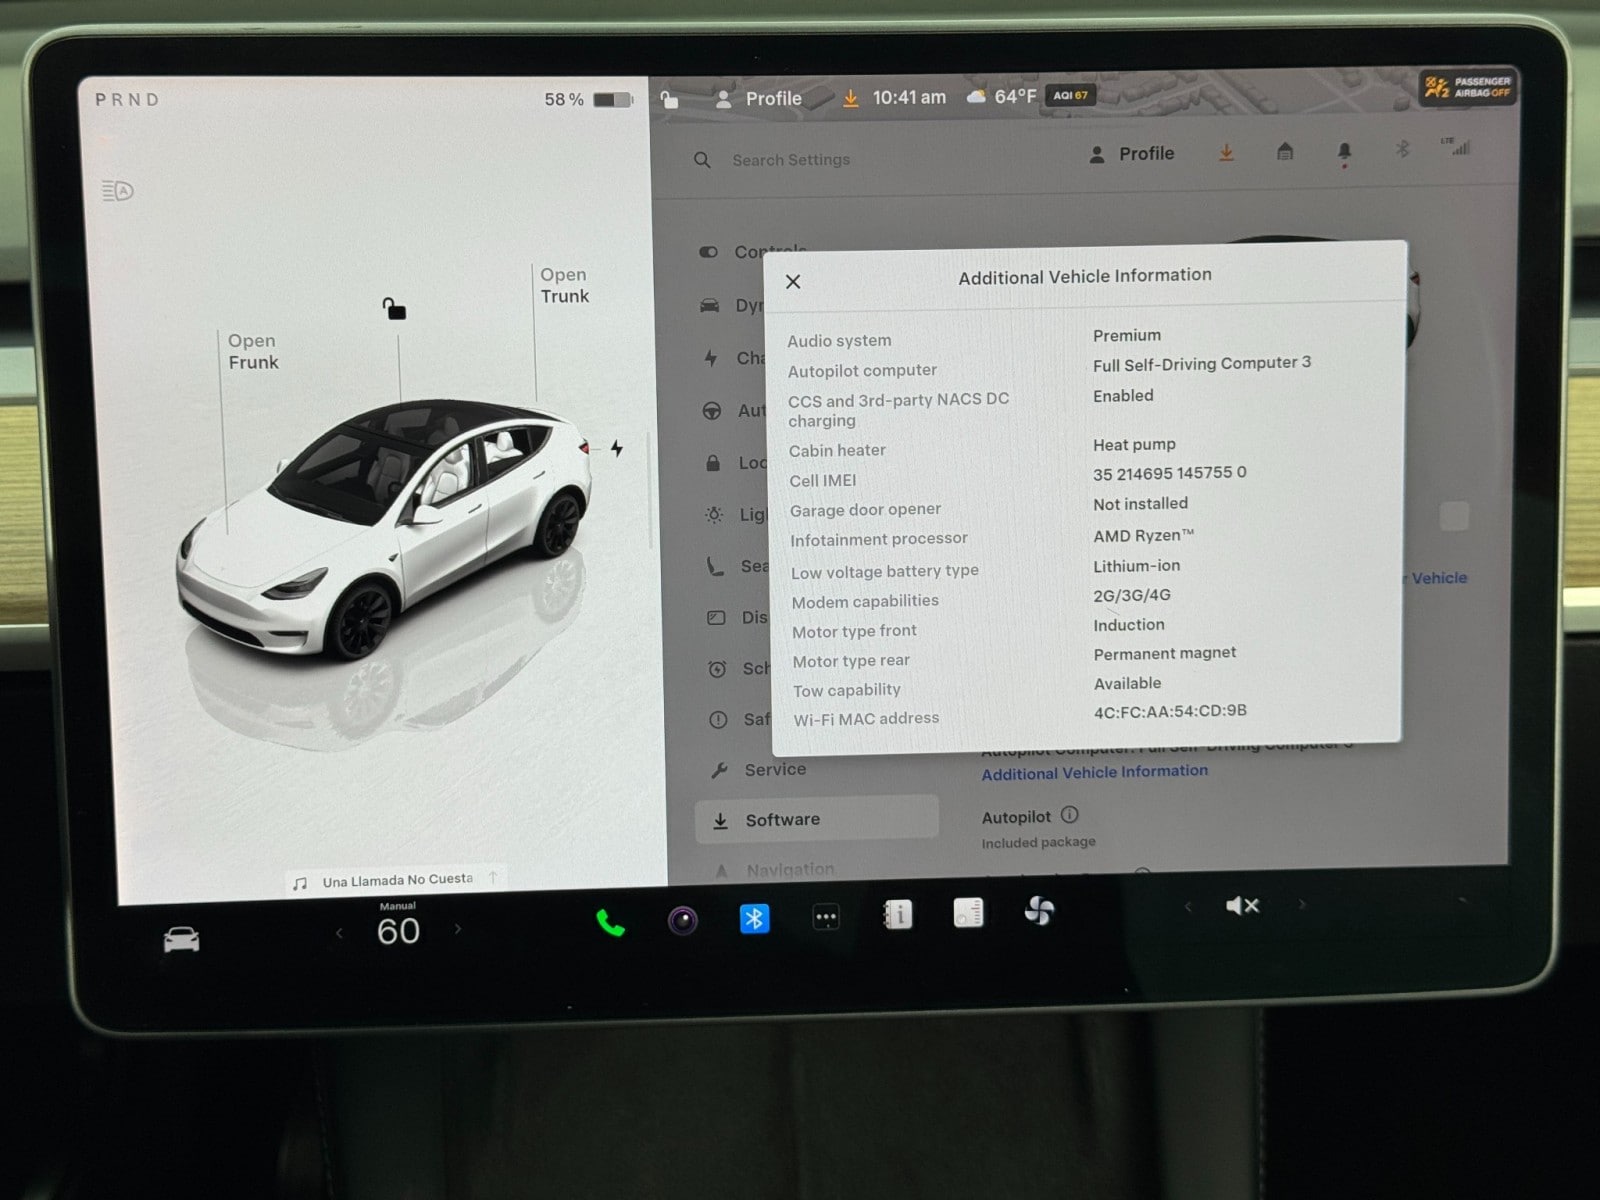Open Bluetooth app in bottom dock
Image resolution: width=1600 pixels, height=1200 pixels.
[754, 918]
